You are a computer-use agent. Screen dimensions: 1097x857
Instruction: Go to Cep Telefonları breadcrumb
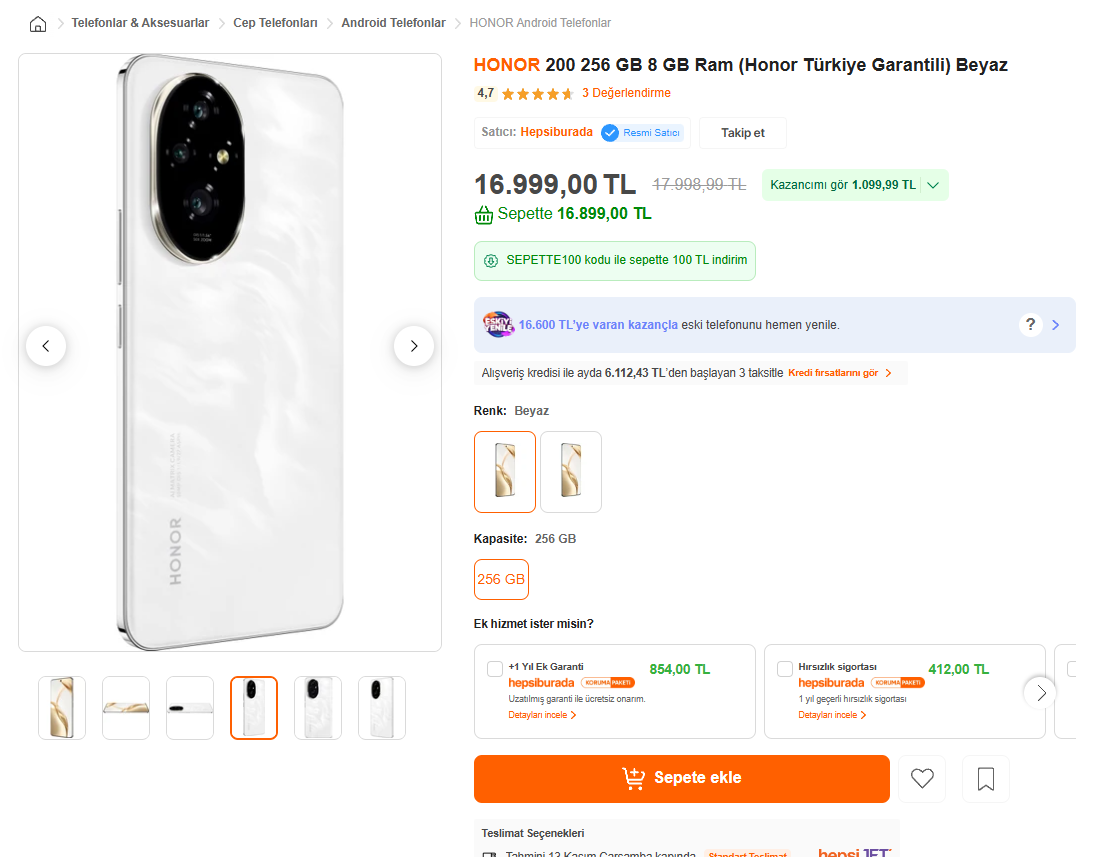(x=275, y=23)
